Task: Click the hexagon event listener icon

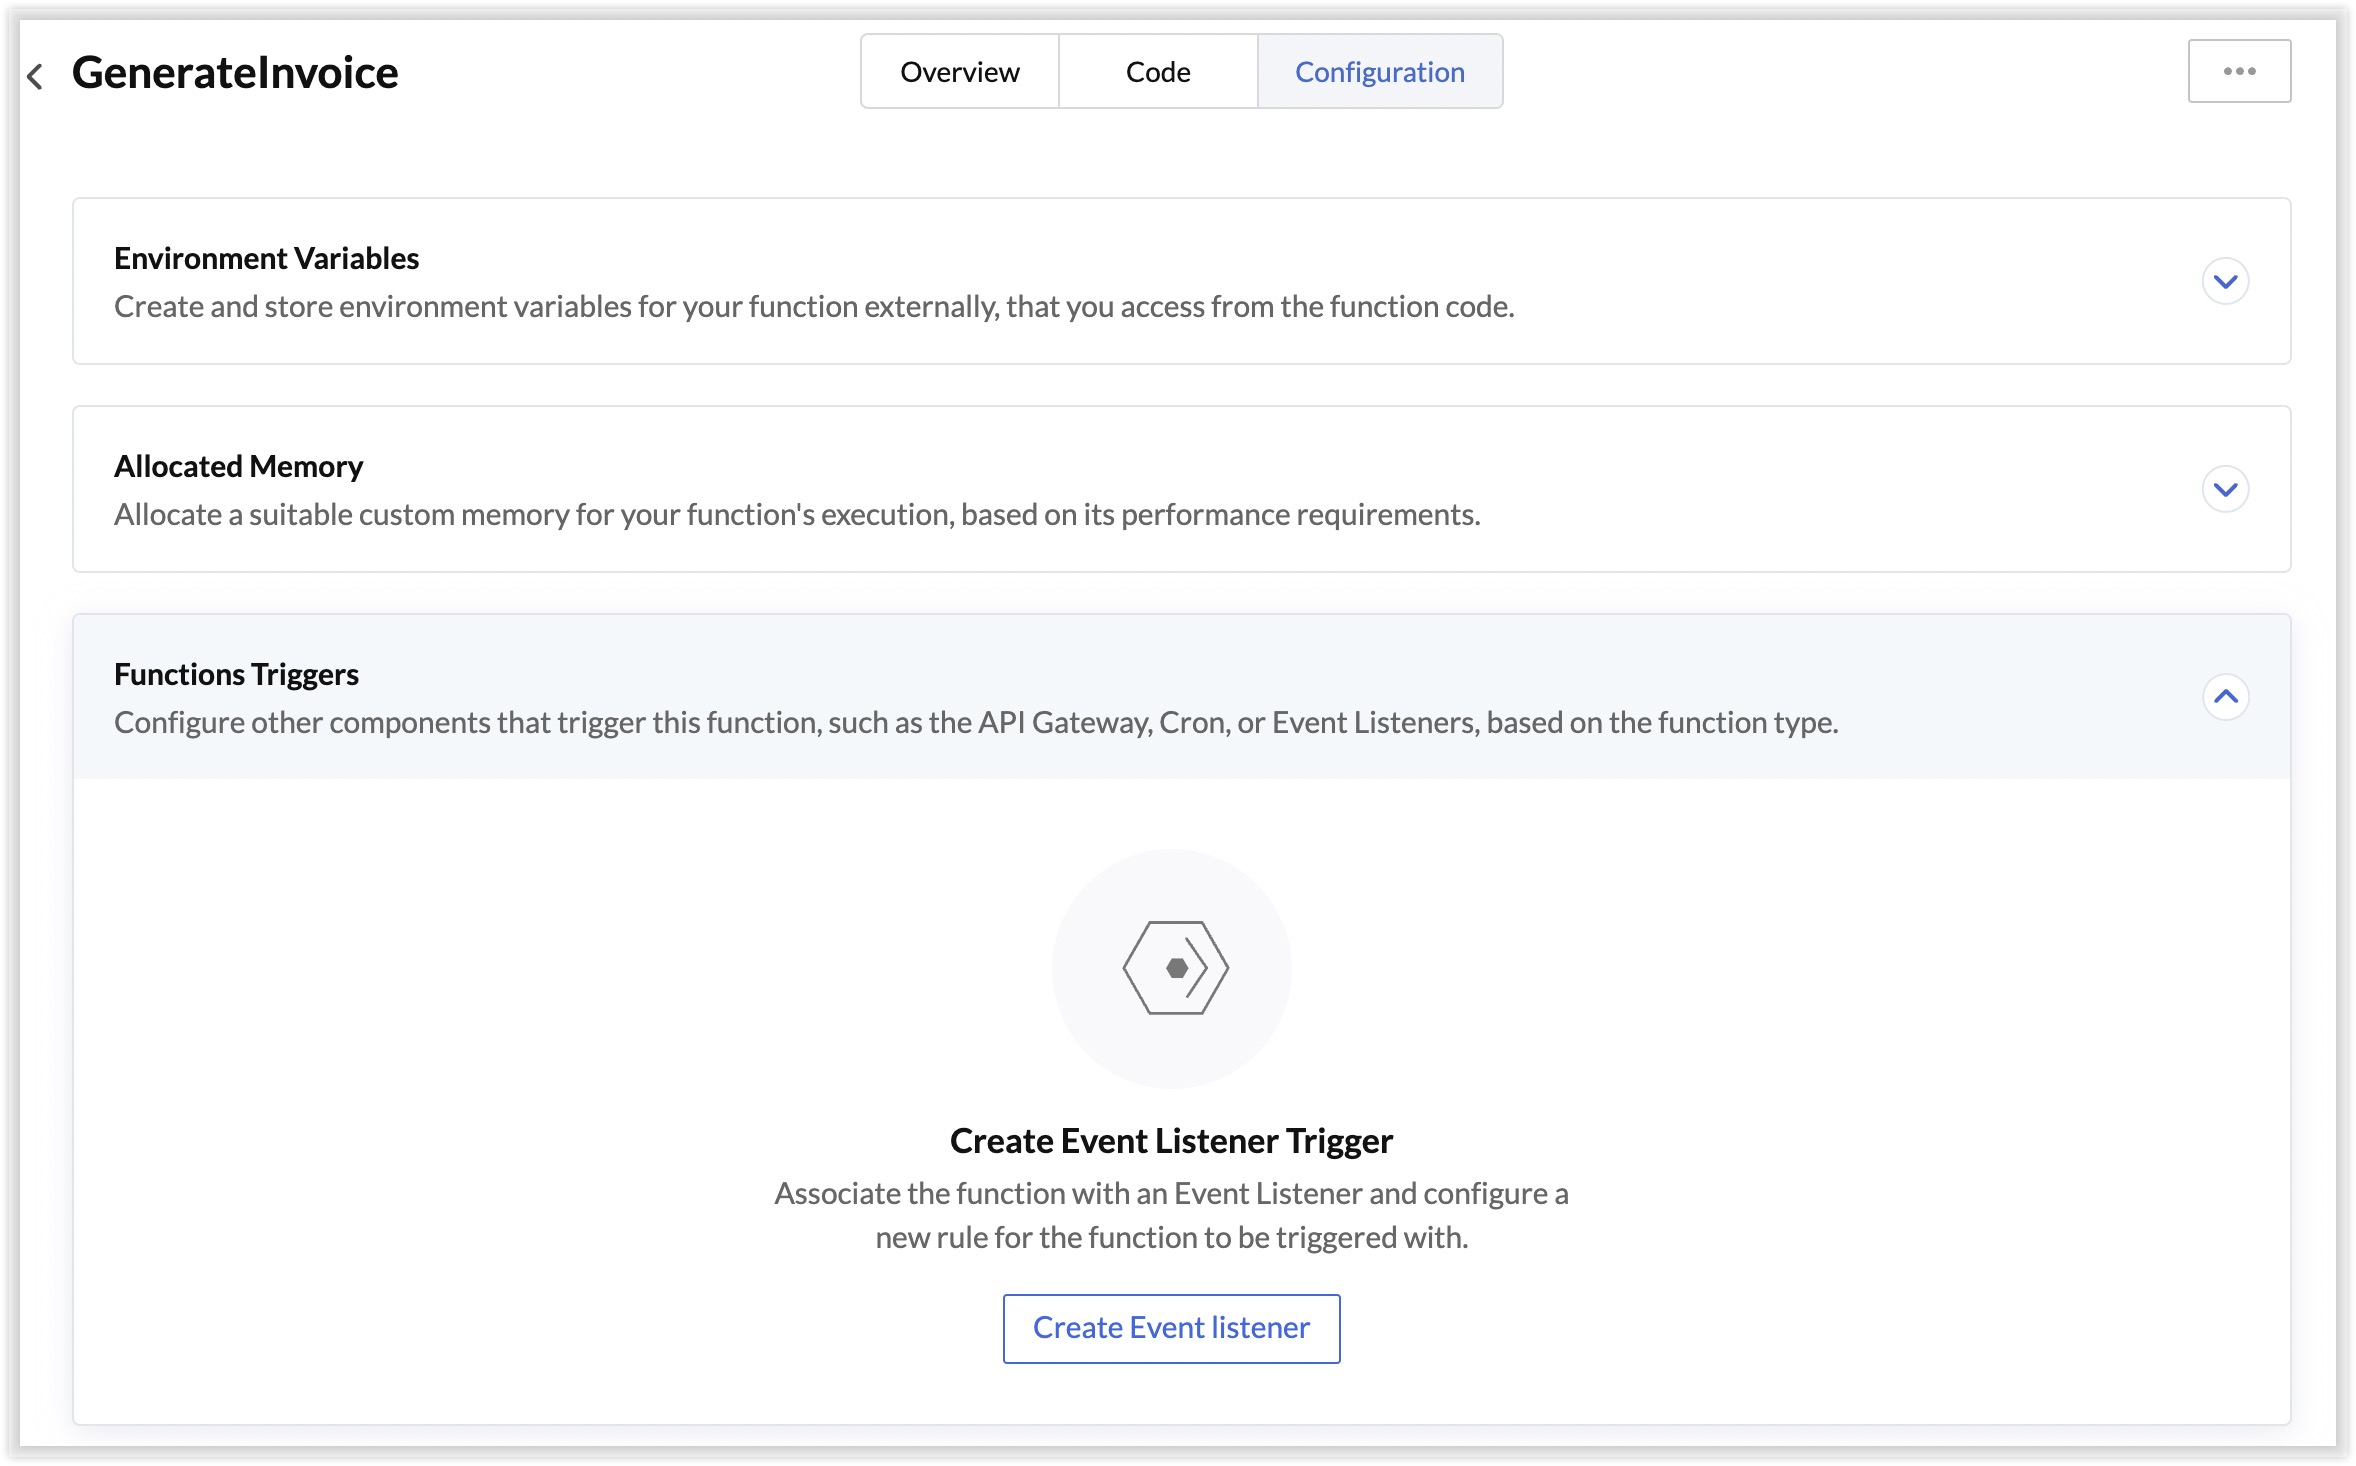Action: coord(1175,968)
